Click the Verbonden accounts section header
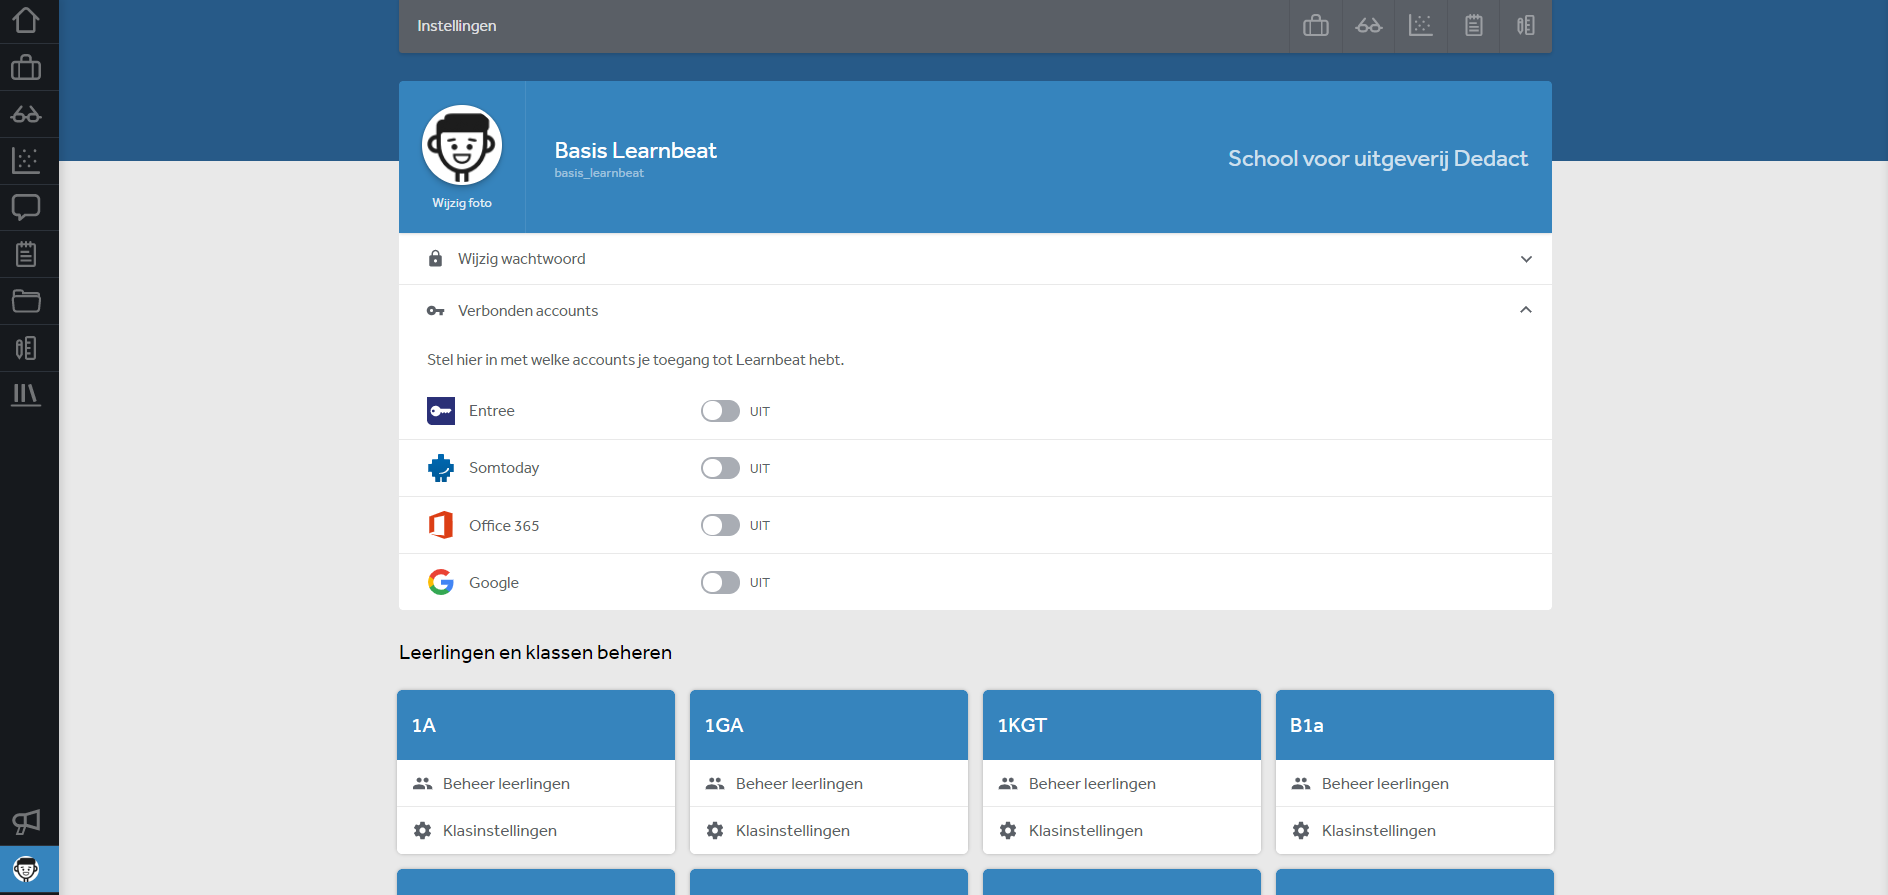The height and width of the screenshot is (895, 1888). point(975,311)
